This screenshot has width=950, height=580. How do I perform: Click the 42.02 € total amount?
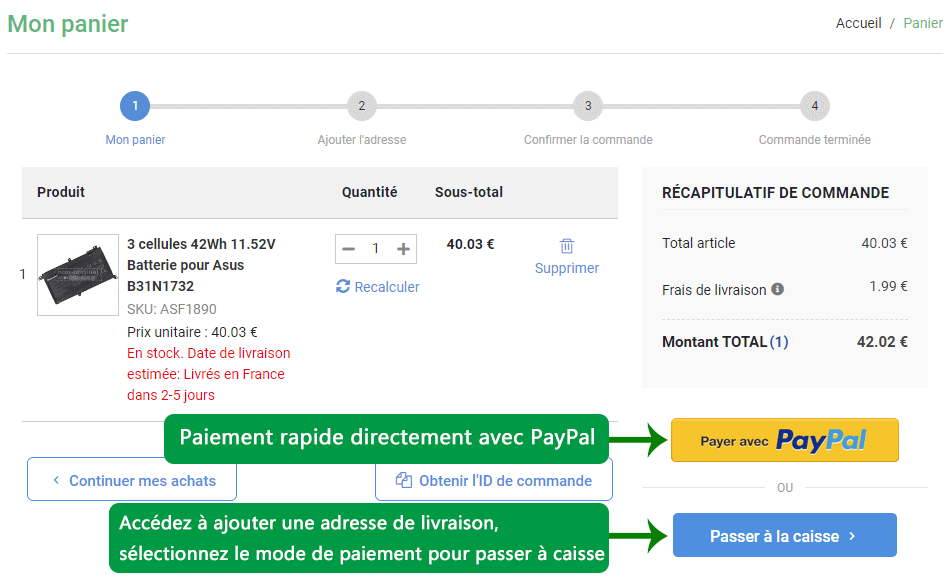pos(882,342)
